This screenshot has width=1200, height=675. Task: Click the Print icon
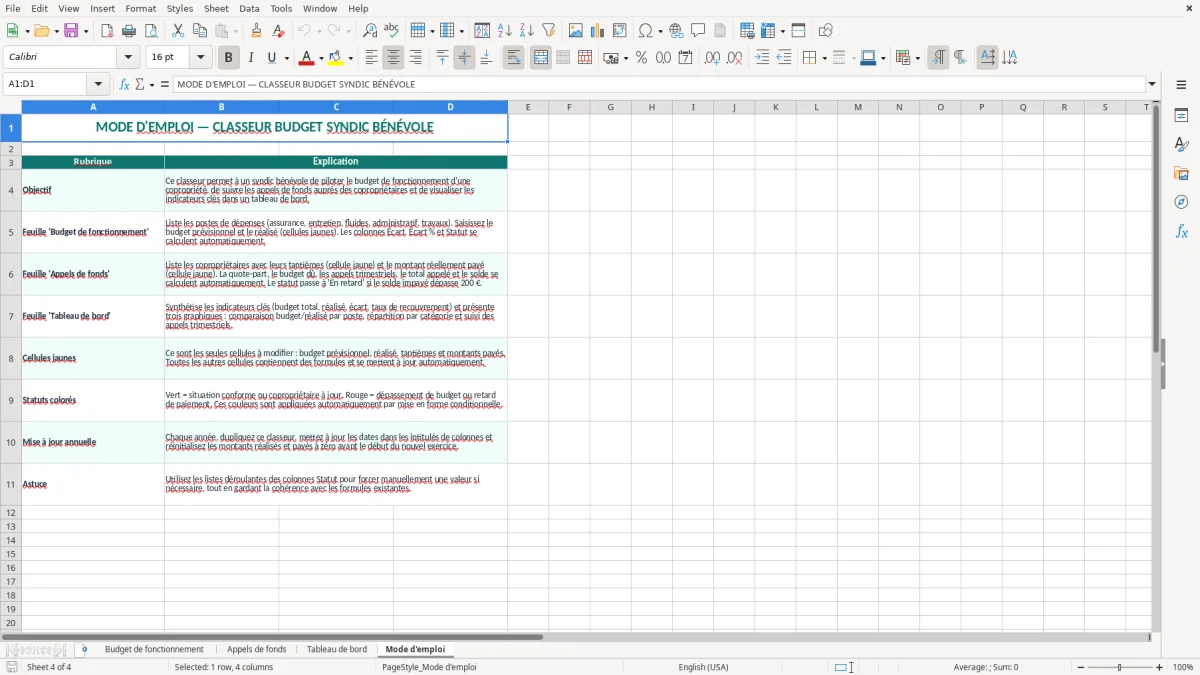click(129, 31)
